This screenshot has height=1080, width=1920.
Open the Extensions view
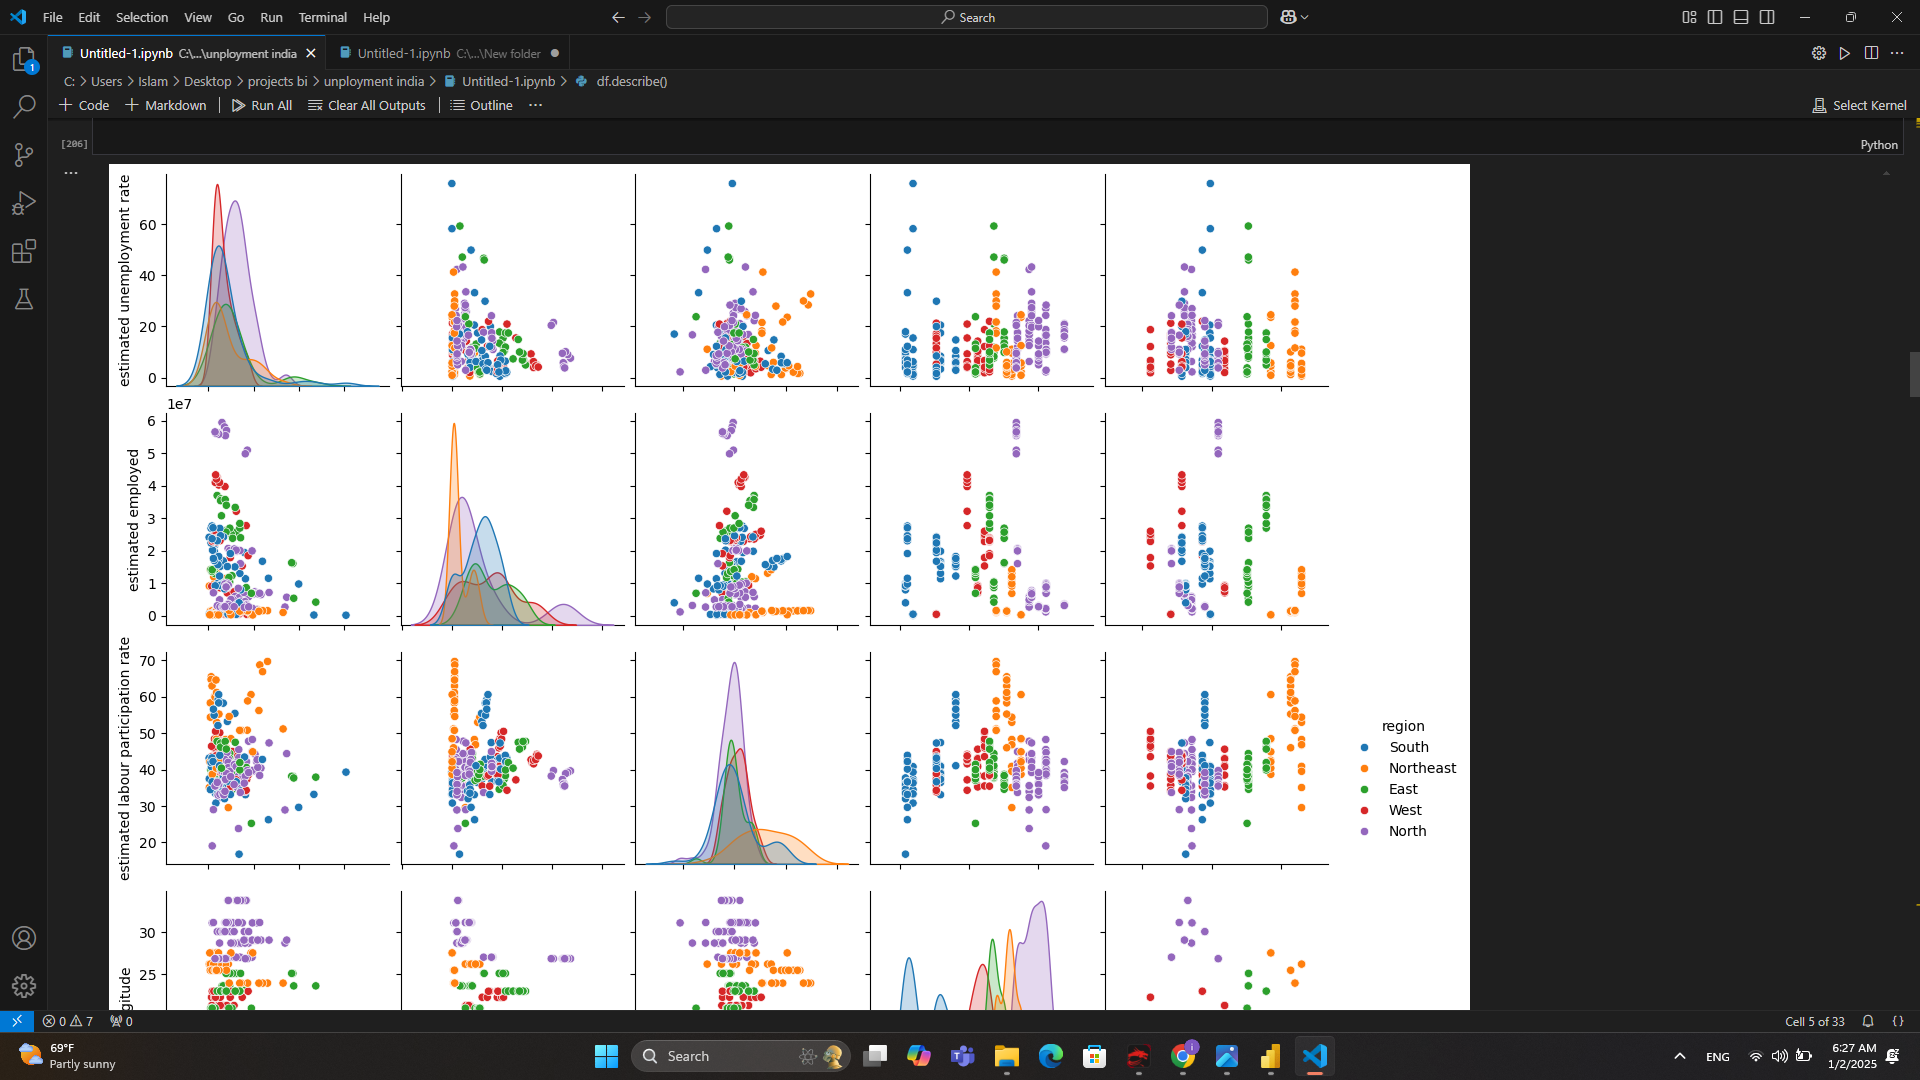23,251
